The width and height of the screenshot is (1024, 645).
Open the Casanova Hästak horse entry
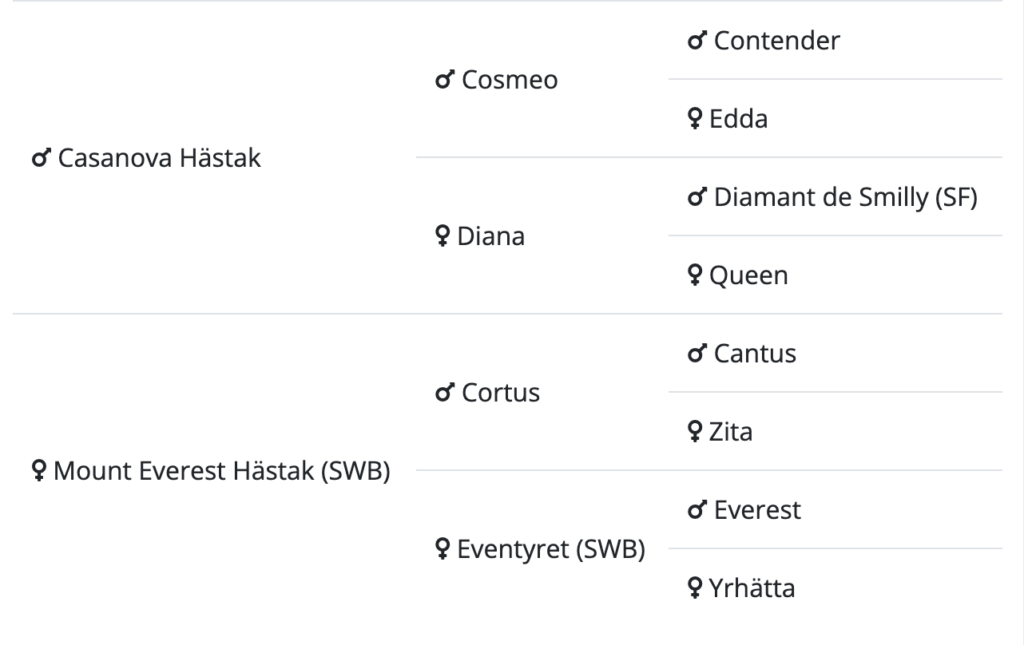[x=159, y=157]
